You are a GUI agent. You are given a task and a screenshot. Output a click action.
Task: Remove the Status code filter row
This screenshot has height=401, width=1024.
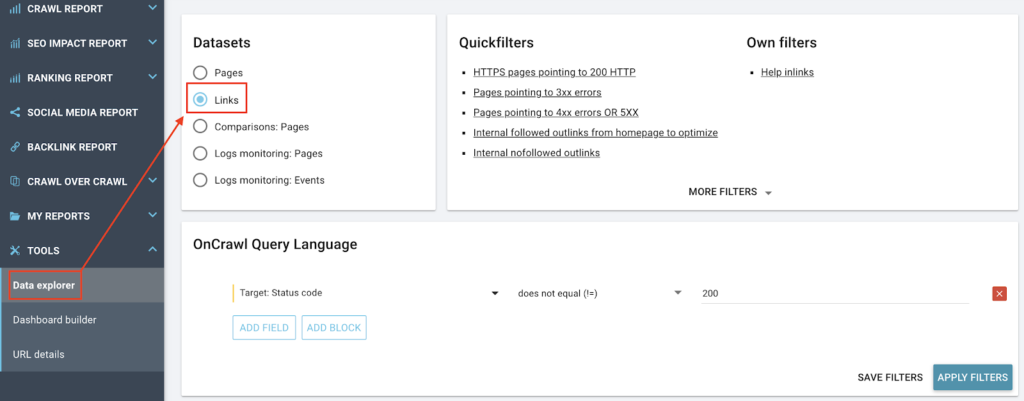click(x=999, y=293)
